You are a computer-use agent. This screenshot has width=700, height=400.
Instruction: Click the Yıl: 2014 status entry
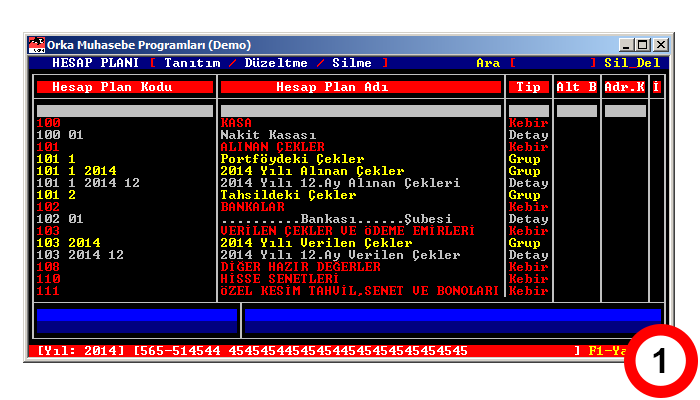coord(81,351)
